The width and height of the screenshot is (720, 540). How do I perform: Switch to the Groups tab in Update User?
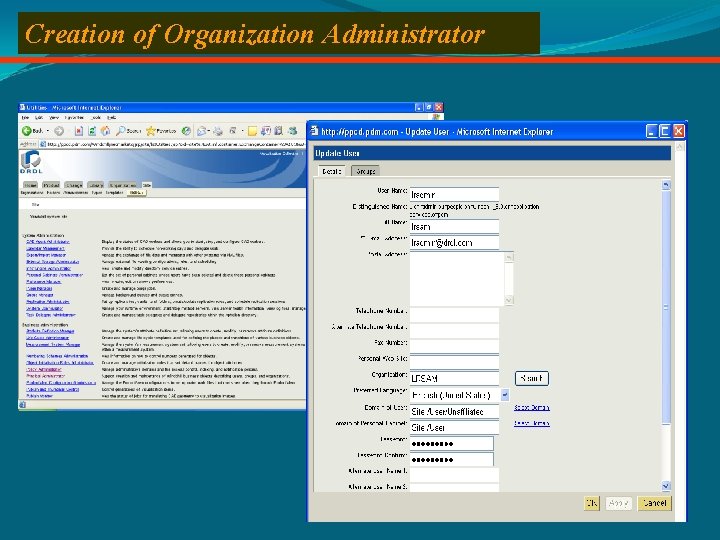pyautogui.click(x=366, y=171)
